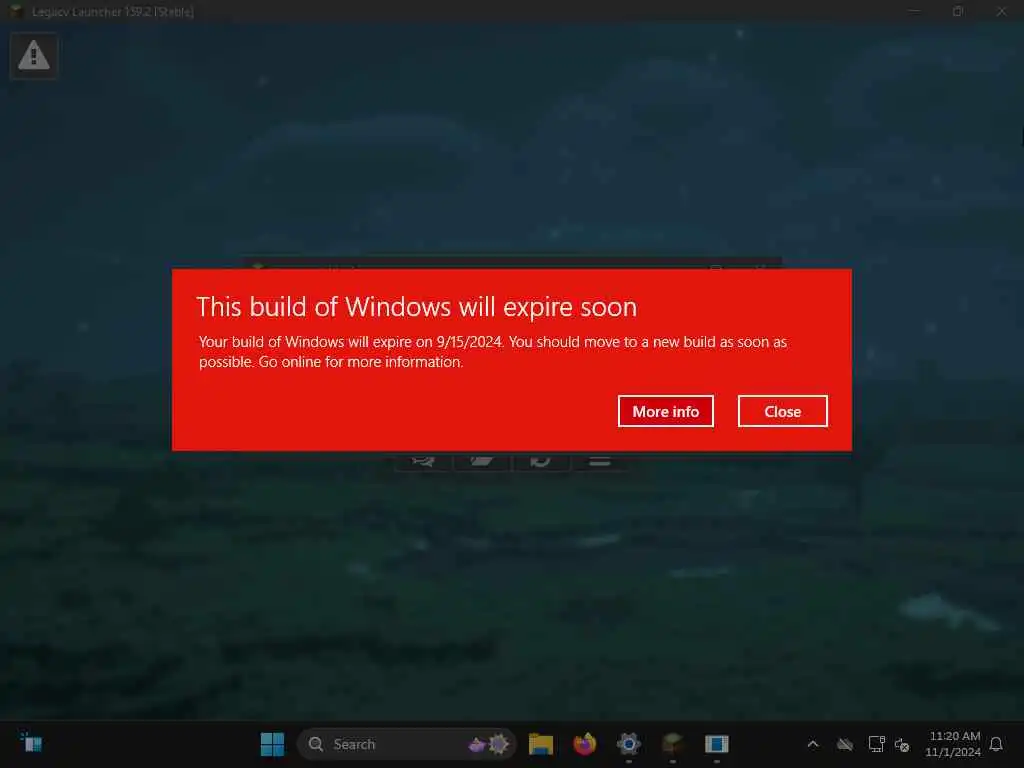The height and width of the screenshot is (768, 1024).
Task: Dismiss the expiry warning with Close
Action: tap(782, 411)
